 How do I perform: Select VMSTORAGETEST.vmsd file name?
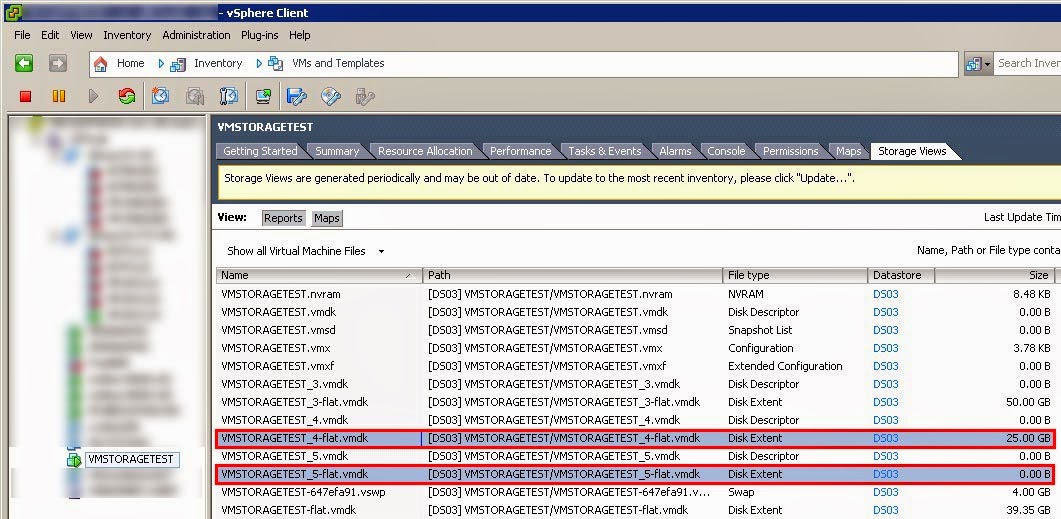(x=278, y=330)
